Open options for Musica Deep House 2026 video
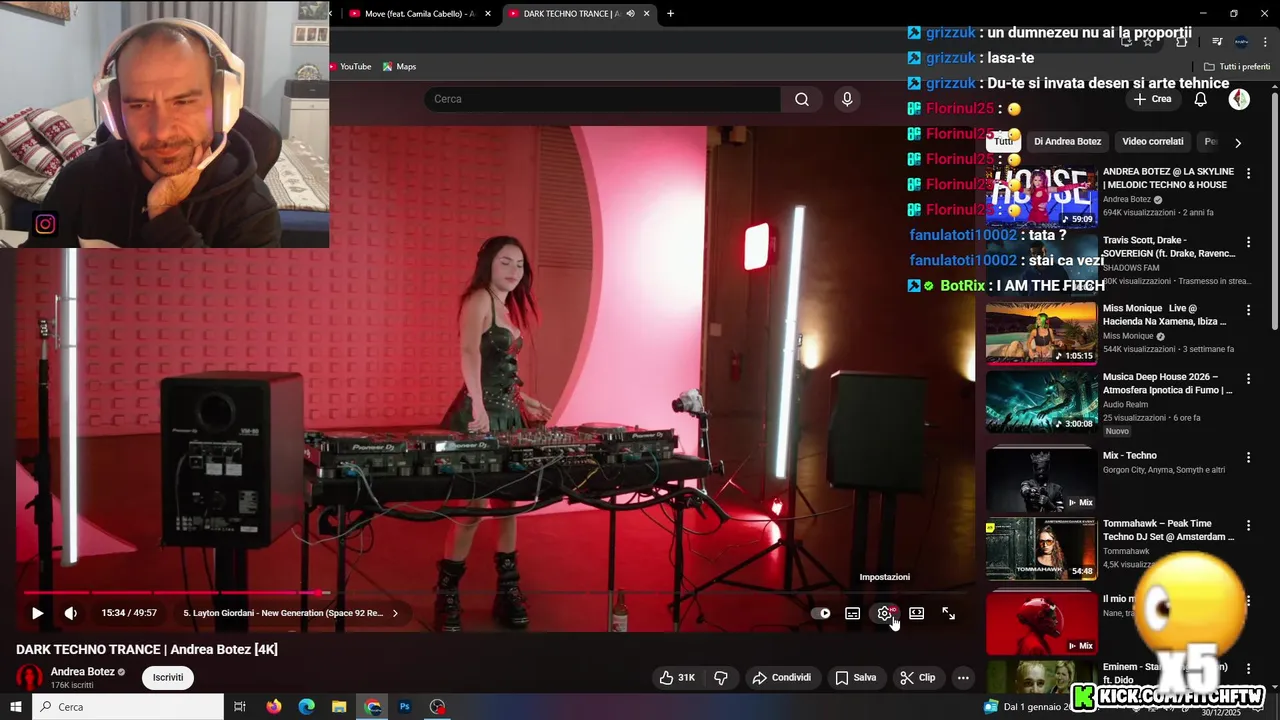The image size is (1280, 720). click(x=1248, y=378)
